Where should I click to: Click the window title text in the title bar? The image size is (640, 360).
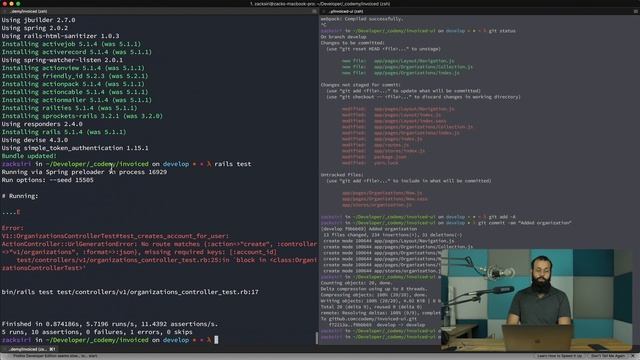(320, 4)
